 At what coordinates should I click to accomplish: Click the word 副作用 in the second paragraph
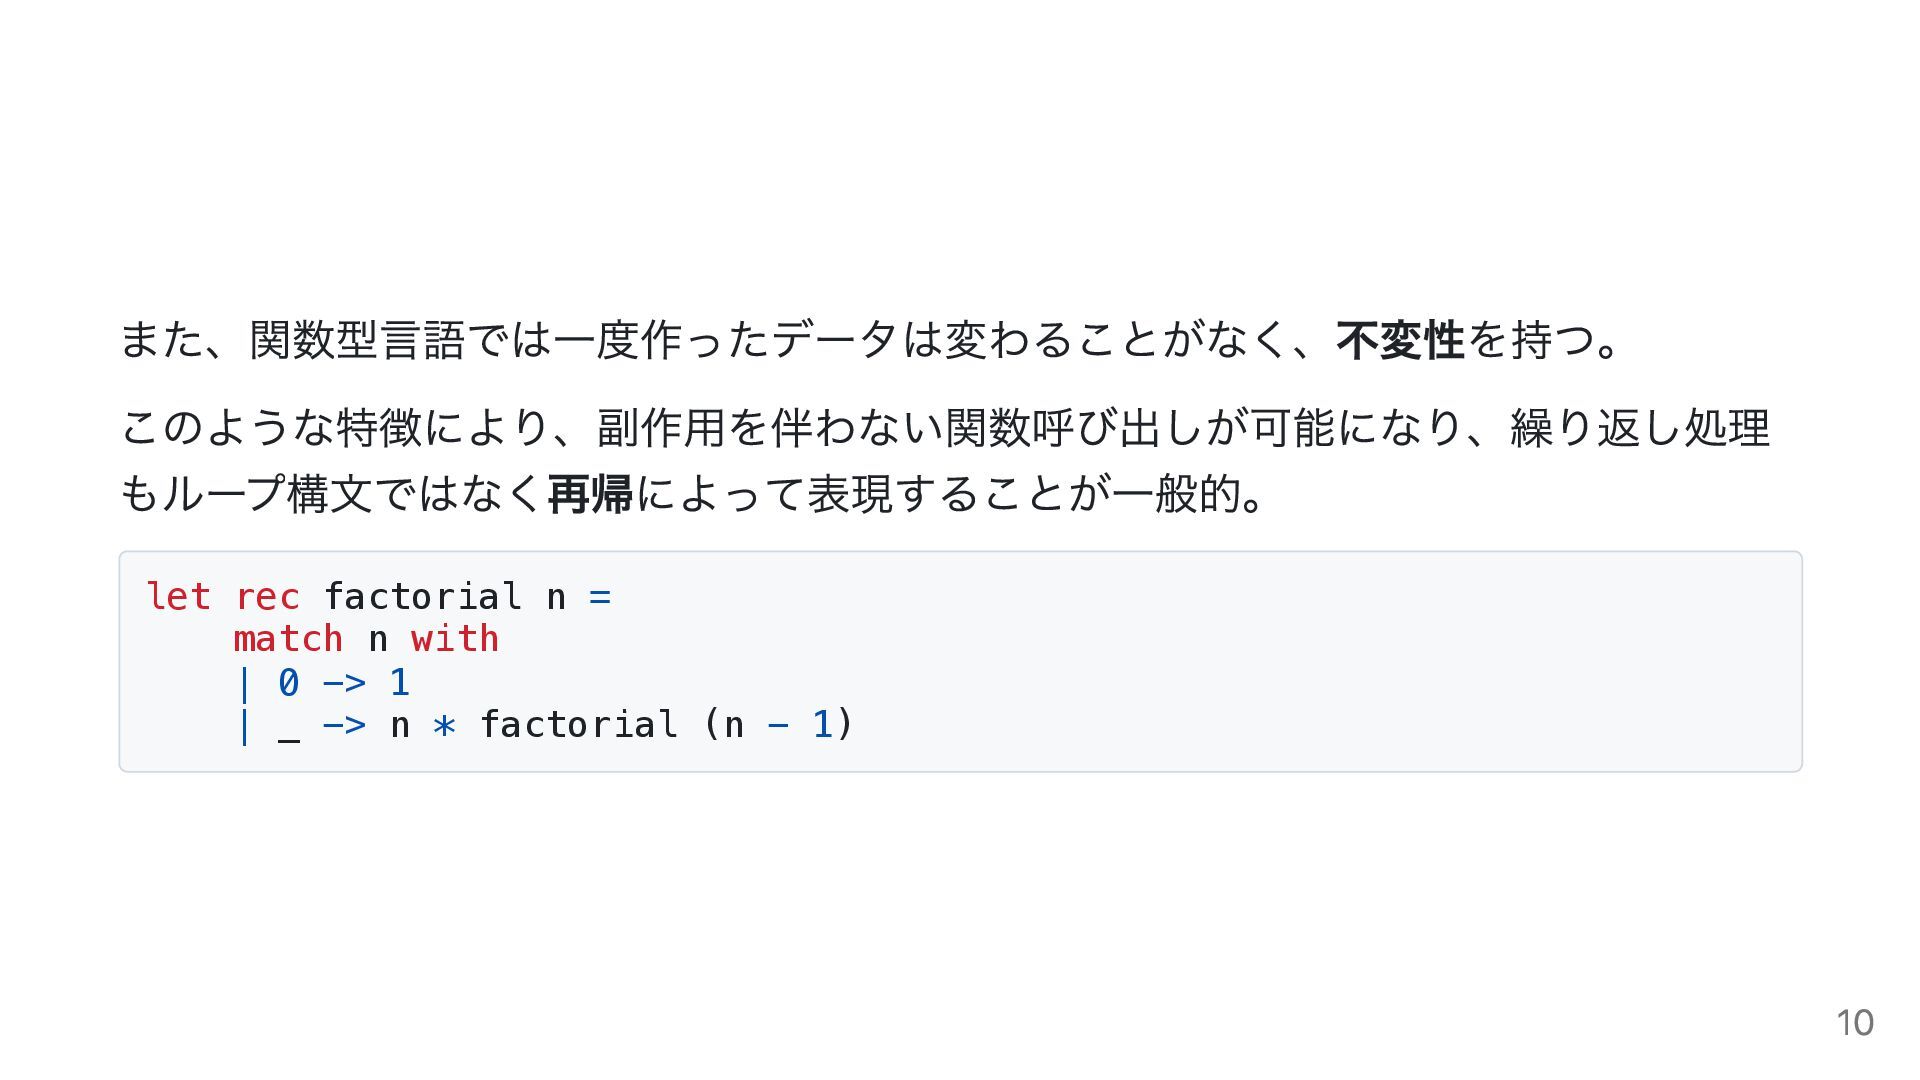(660, 427)
